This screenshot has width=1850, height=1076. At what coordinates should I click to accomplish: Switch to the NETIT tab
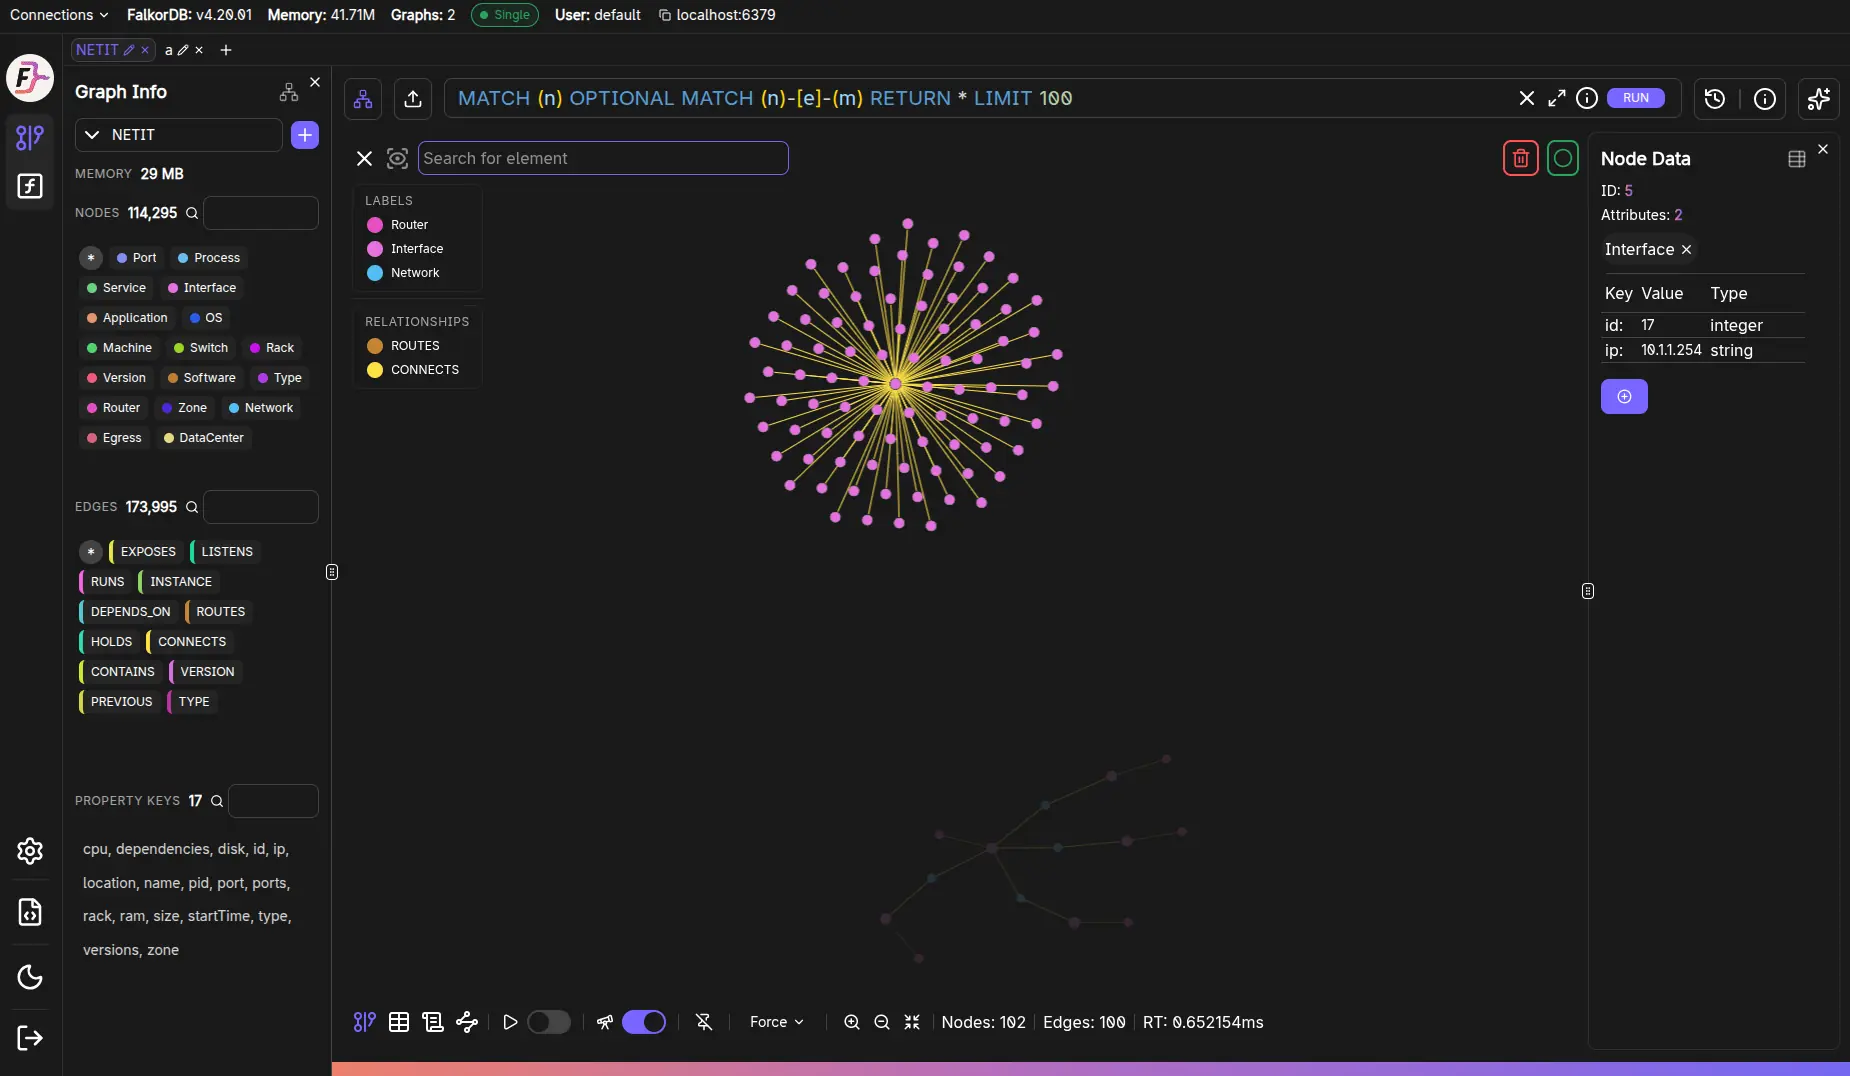point(97,50)
